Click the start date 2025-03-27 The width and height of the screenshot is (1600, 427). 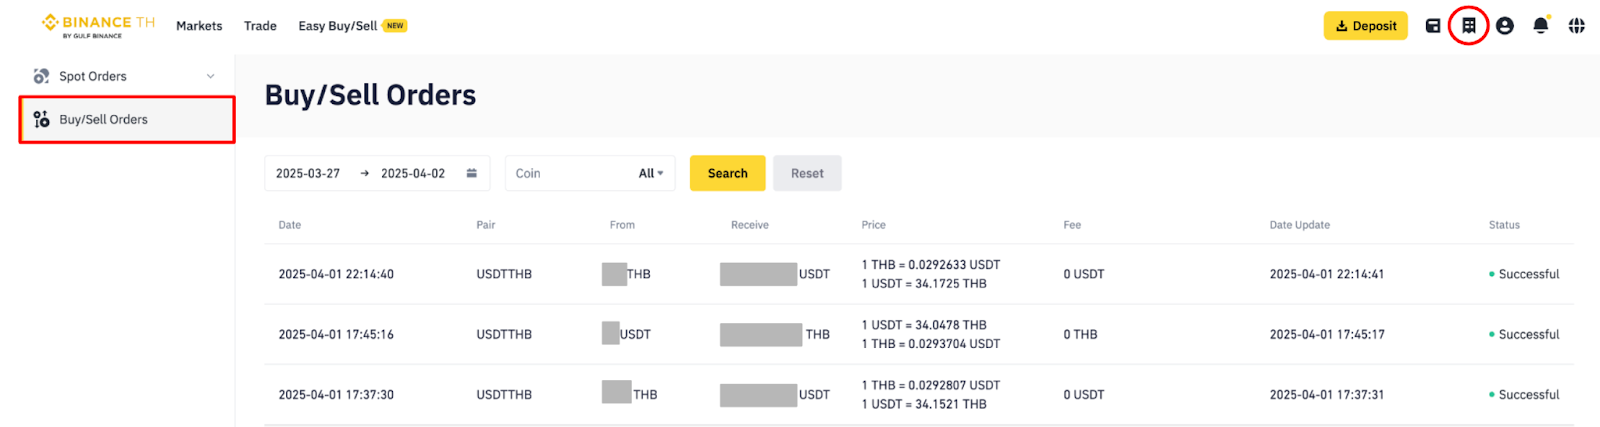[308, 173]
